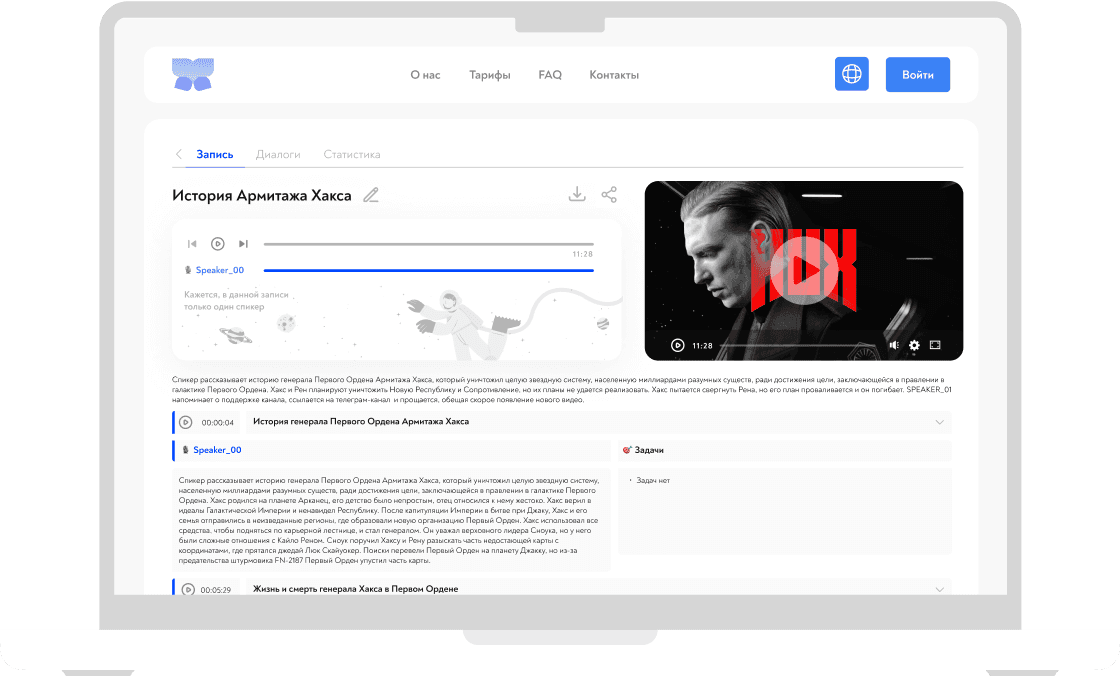Click the Speaker_00 blue timeline bar
The height and width of the screenshot is (676, 1120).
[428, 270]
